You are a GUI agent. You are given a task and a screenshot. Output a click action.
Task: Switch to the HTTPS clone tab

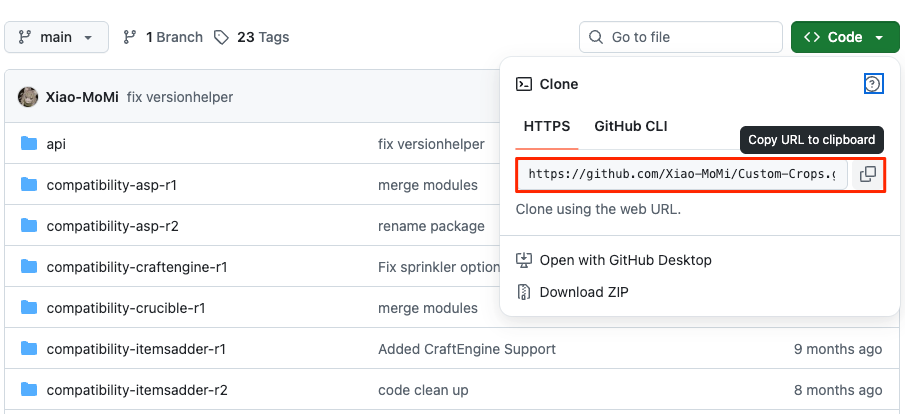click(547, 126)
